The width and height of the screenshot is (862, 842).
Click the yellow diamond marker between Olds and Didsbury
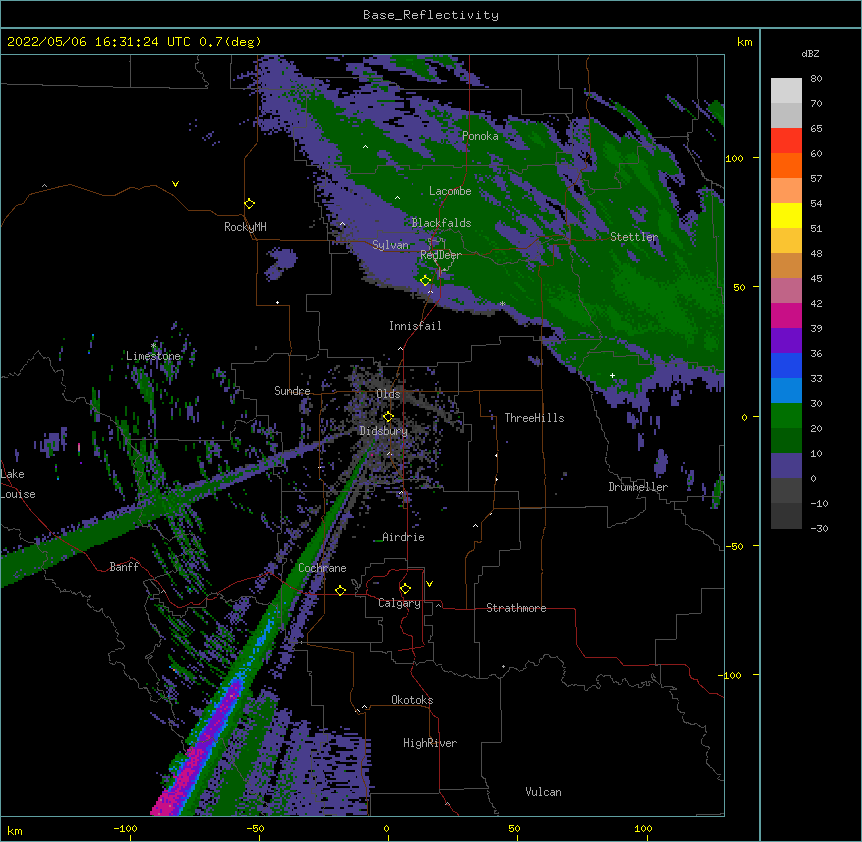point(388,417)
